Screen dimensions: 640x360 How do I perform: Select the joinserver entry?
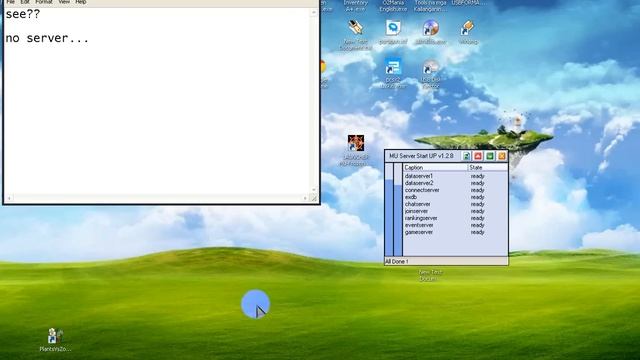pos(416,211)
